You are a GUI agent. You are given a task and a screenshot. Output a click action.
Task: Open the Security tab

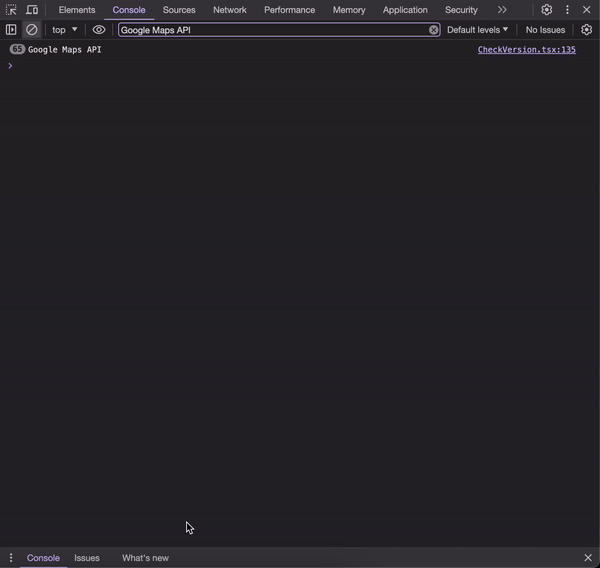click(461, 10)
